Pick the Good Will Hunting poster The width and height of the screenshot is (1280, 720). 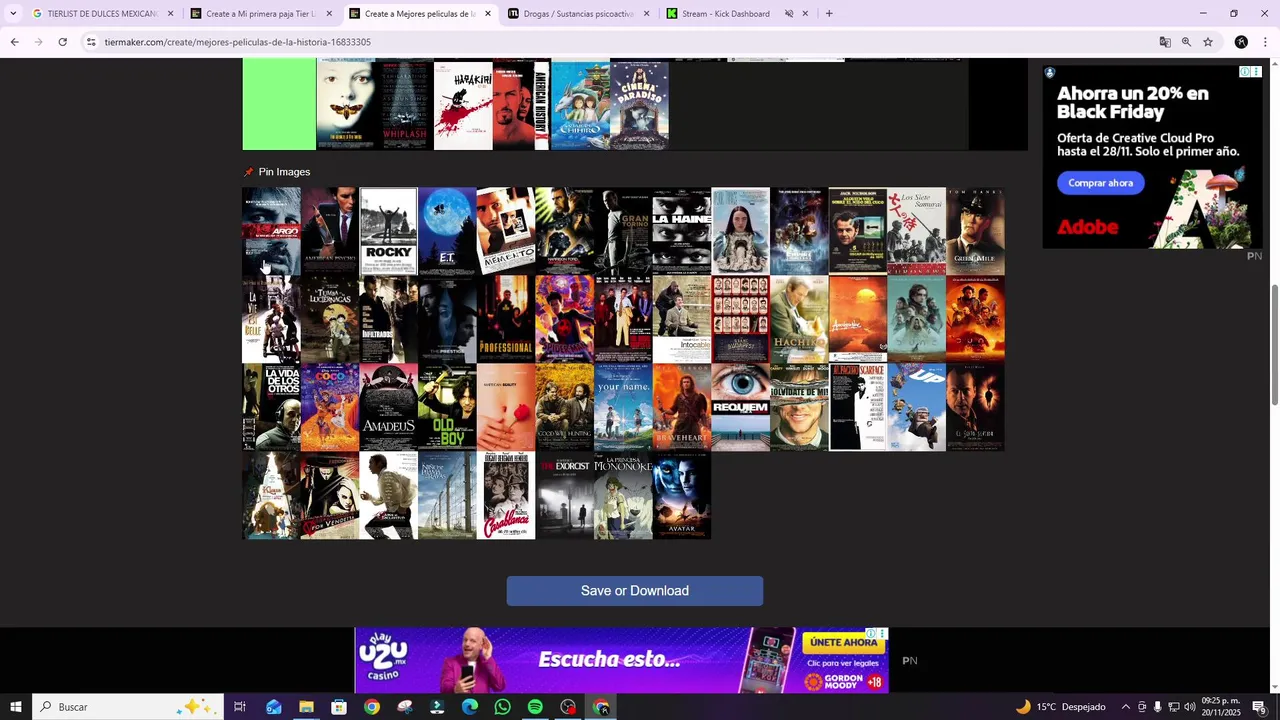click(564, 407)
